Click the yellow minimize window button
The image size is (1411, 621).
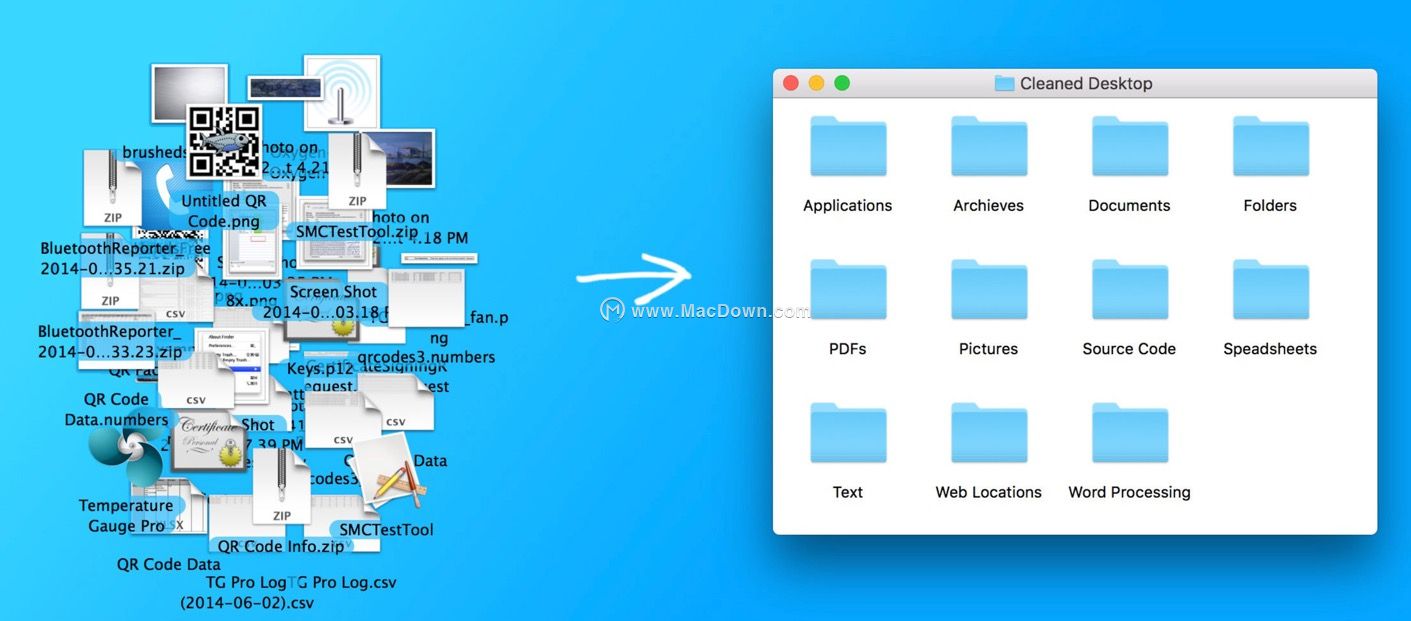pyautogui.click(x=816, y=83)
